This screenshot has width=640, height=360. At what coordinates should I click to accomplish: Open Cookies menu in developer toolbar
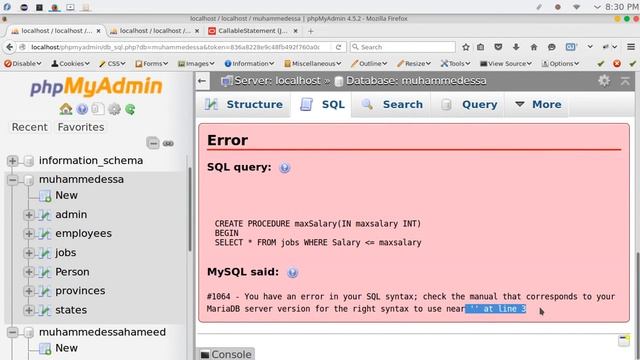[70, 64]
